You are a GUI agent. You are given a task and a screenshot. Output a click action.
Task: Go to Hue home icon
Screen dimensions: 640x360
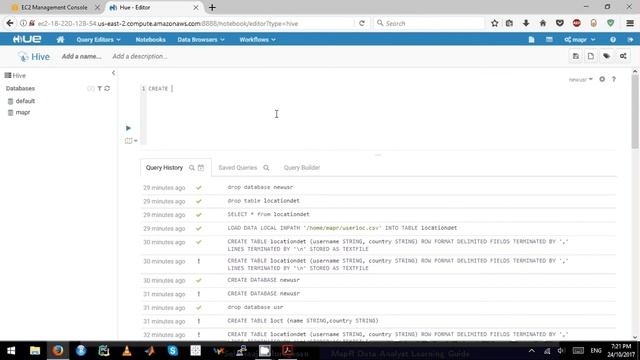[x=60, y=40]
